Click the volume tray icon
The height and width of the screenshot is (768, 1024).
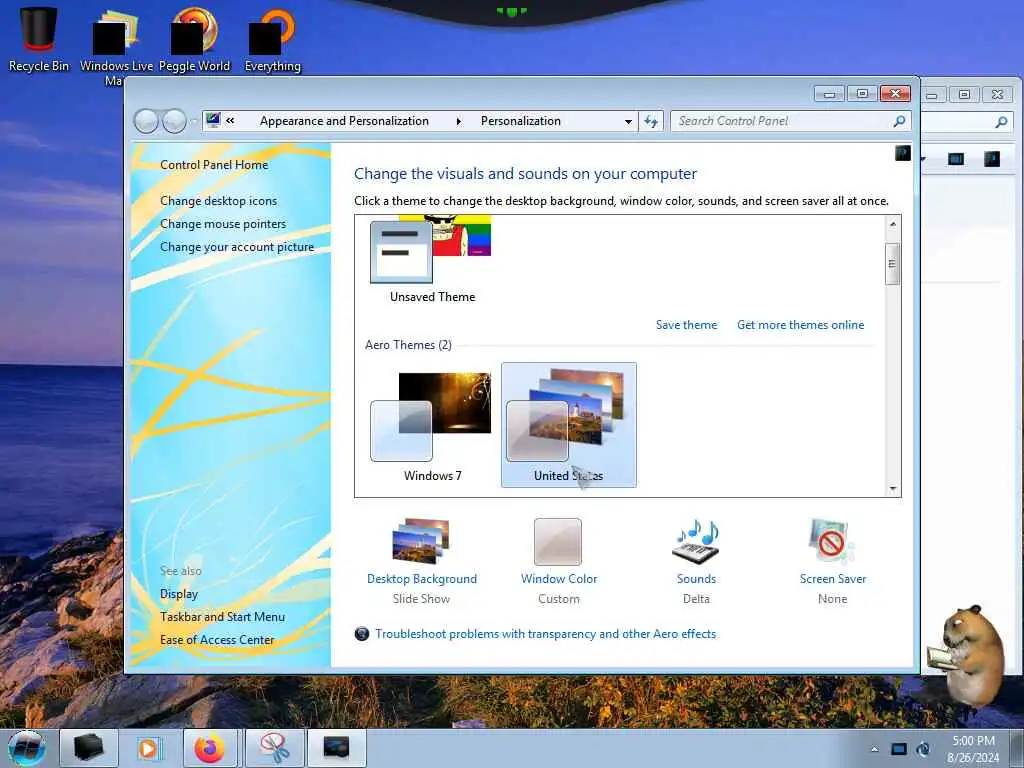923,749
